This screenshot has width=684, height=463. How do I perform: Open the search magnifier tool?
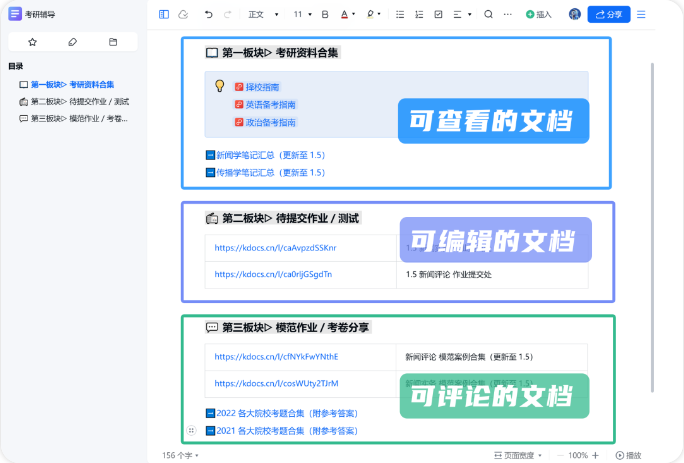(488, 15)
